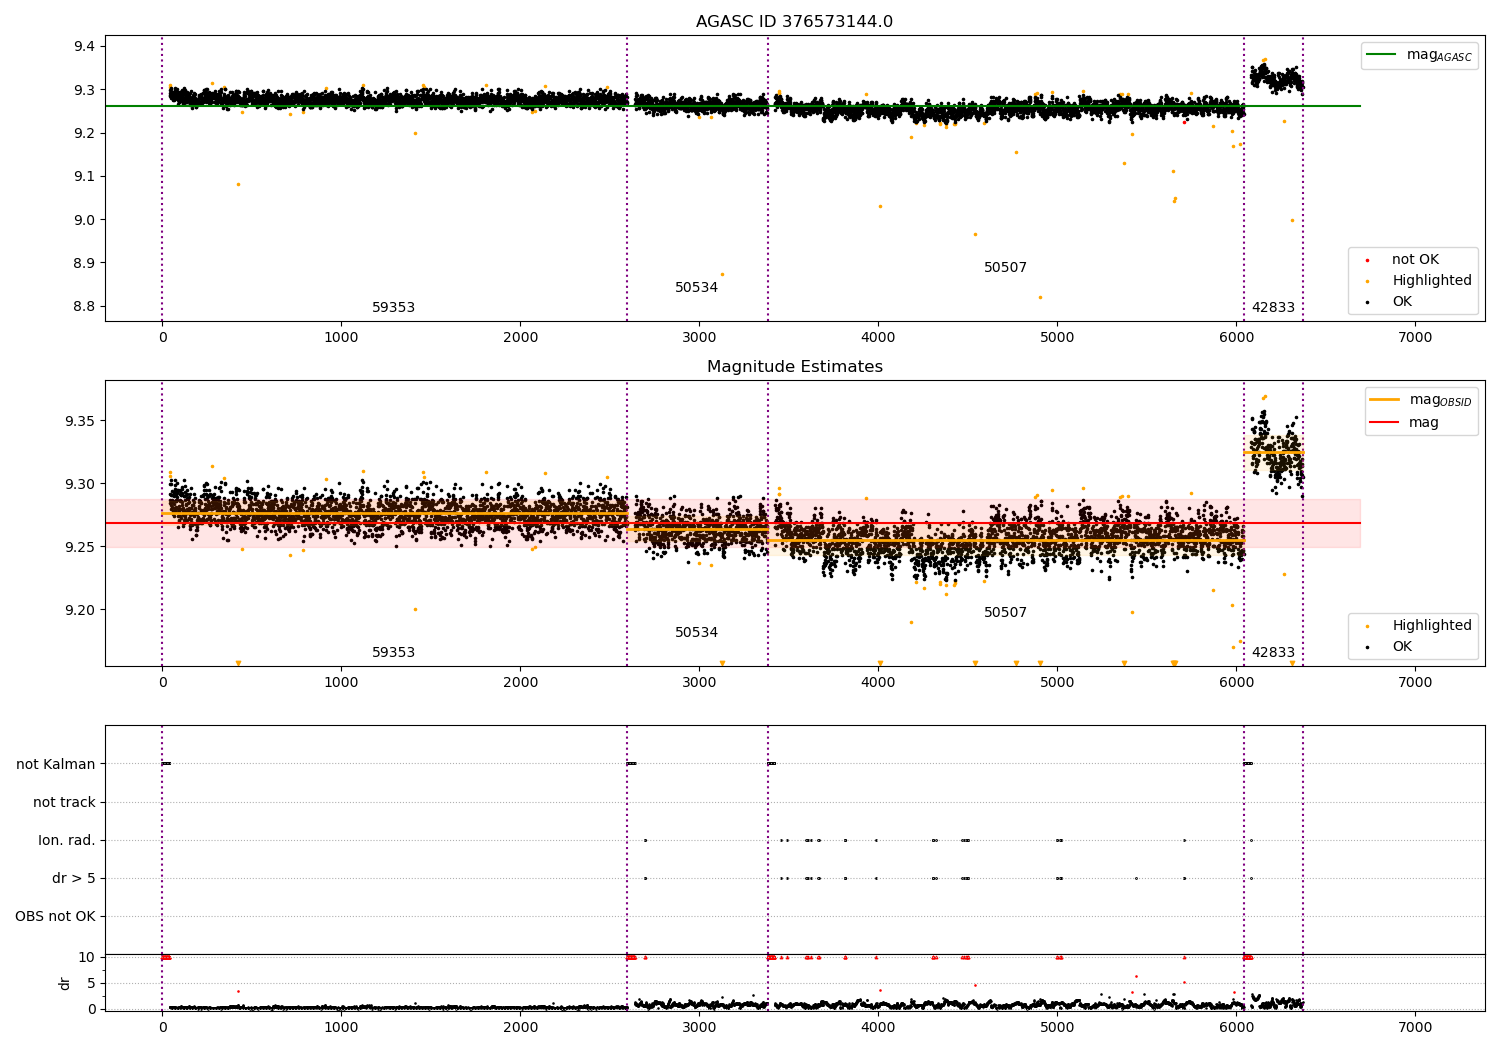Screen dimensions: 1500x1050
Task: Click OBSID label 59353 in Magnitude Estimates plot
Action: point(393,653)
